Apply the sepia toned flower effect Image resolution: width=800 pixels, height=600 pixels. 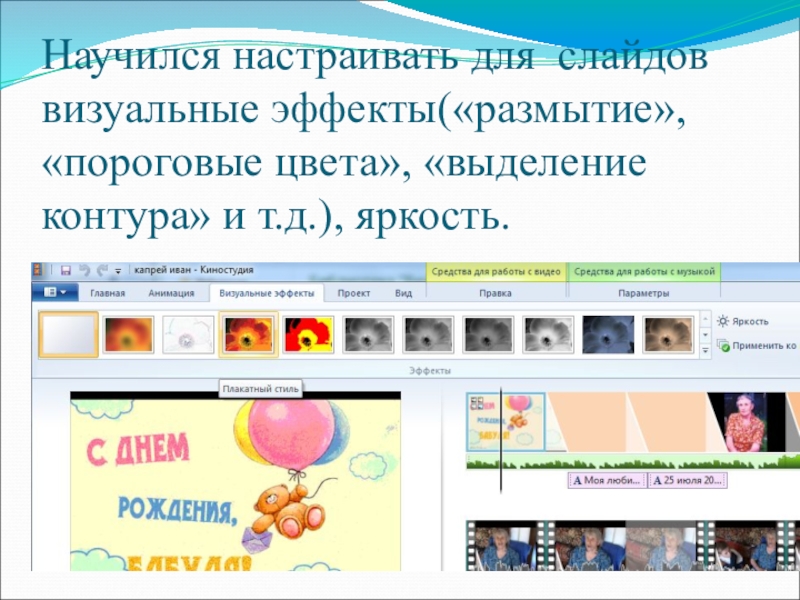[668, 335]
